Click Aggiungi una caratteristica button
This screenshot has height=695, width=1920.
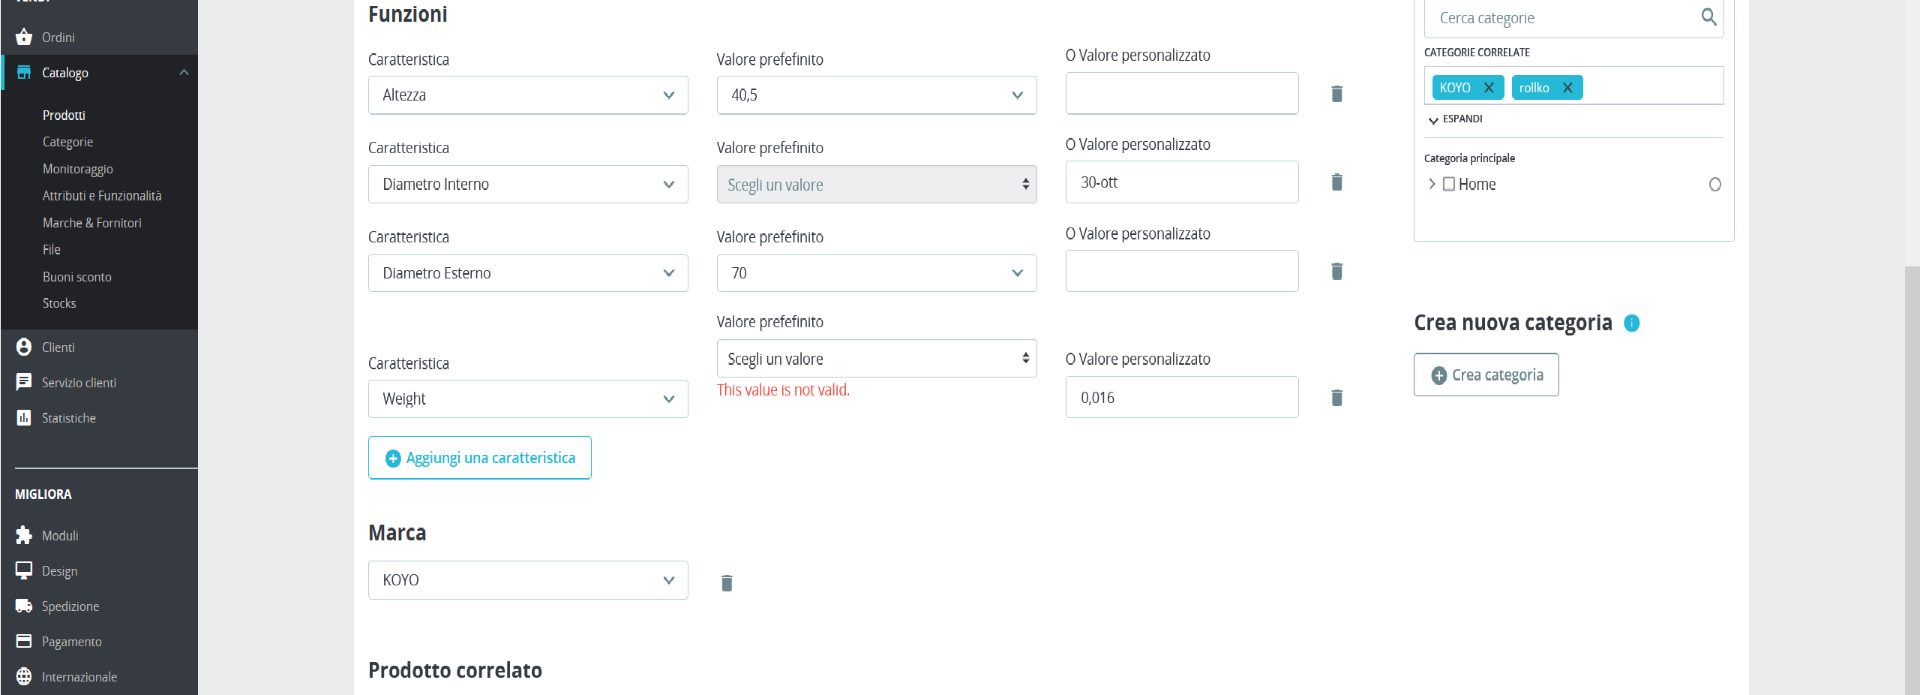point(480,458)
